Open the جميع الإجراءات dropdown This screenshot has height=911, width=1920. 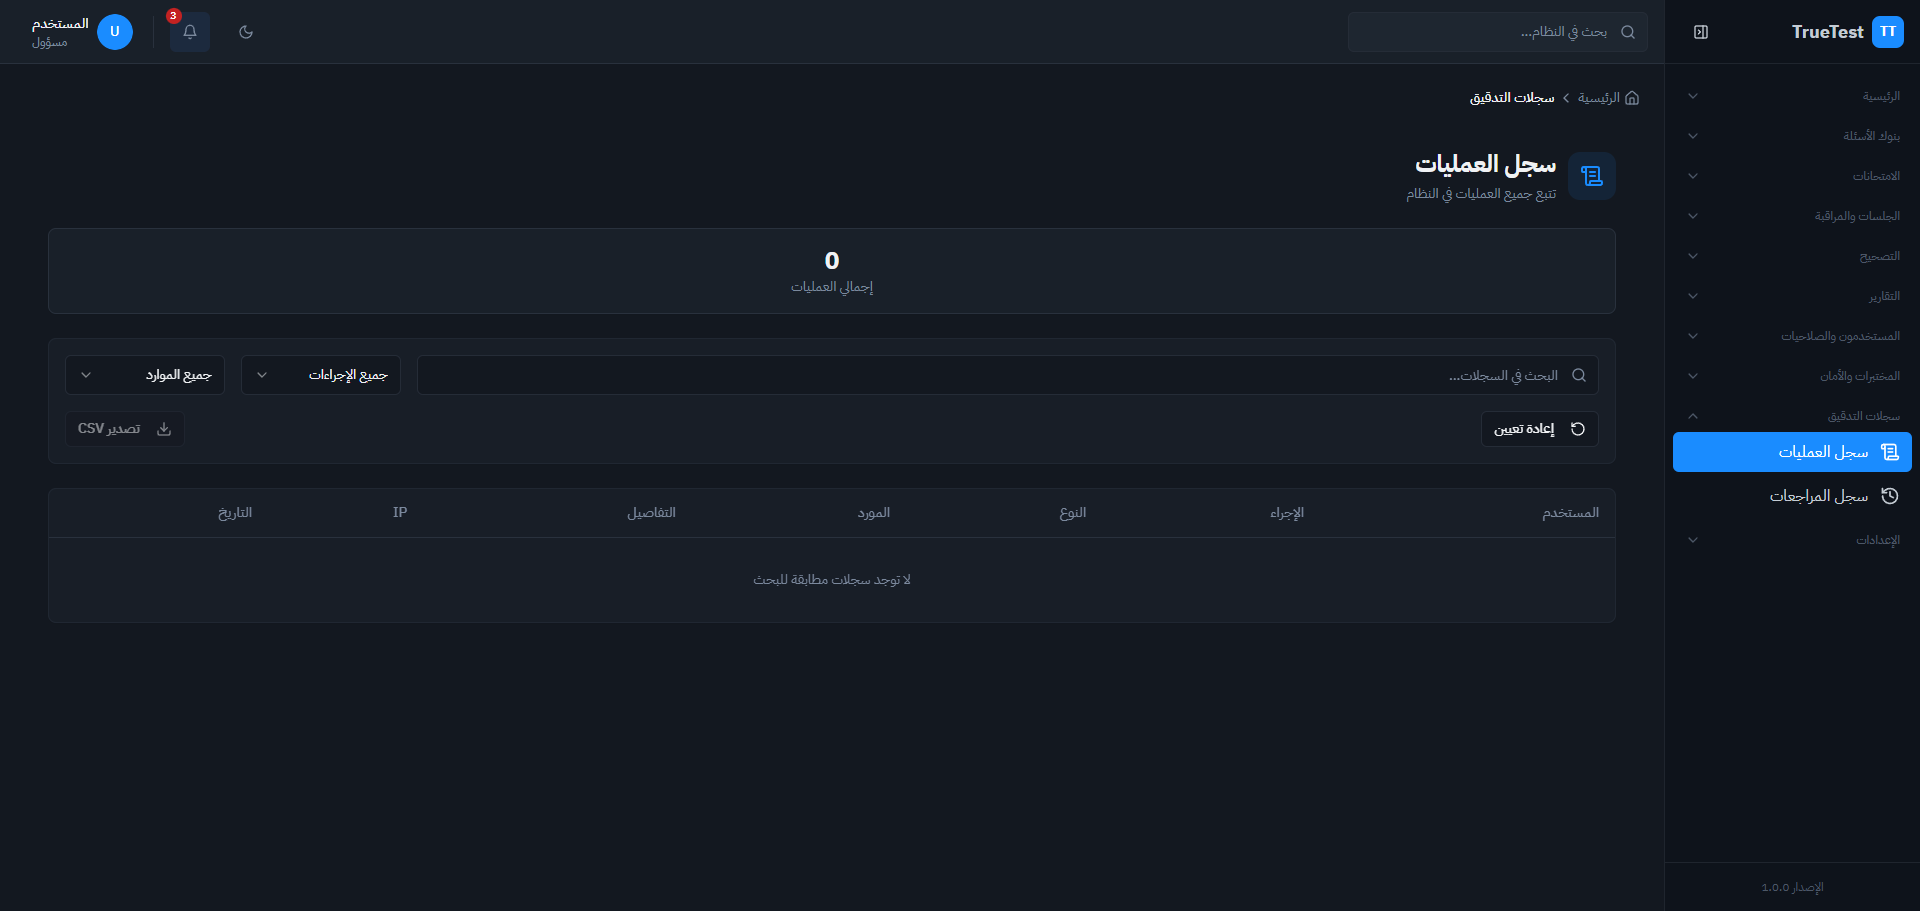321,376
